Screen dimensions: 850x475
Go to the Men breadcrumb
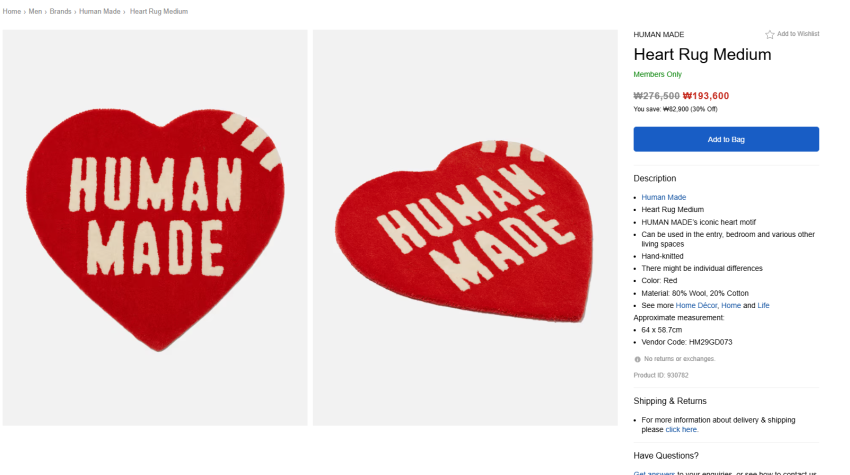36,11
